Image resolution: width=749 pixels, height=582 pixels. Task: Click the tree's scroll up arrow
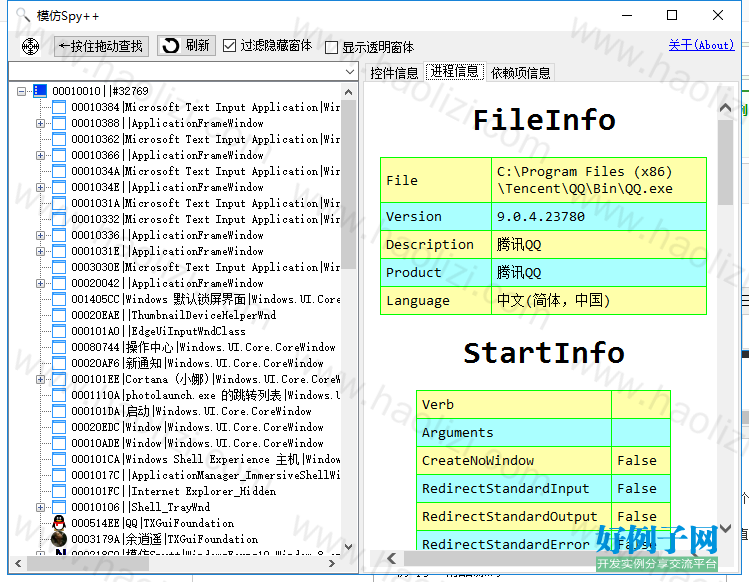click(x=349, y=92)
